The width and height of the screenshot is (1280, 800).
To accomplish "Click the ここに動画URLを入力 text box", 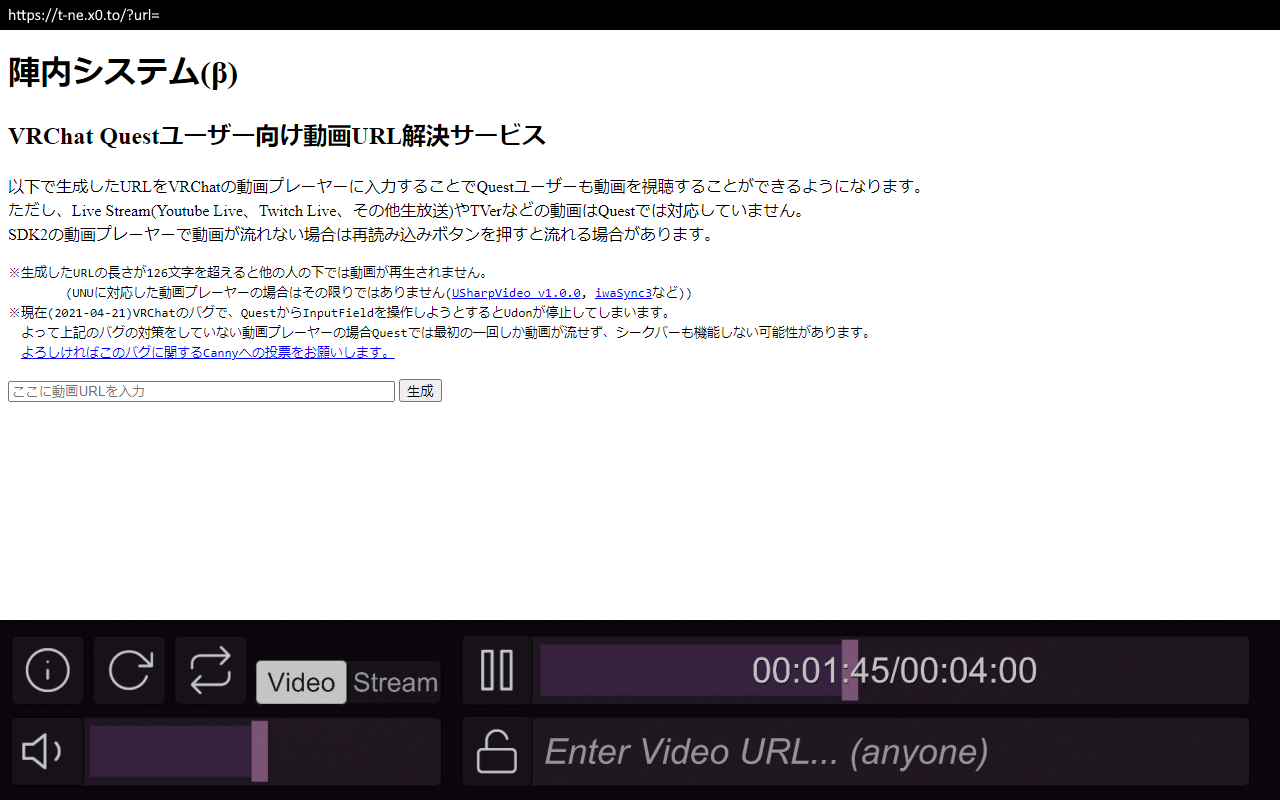I will (201, 391).
